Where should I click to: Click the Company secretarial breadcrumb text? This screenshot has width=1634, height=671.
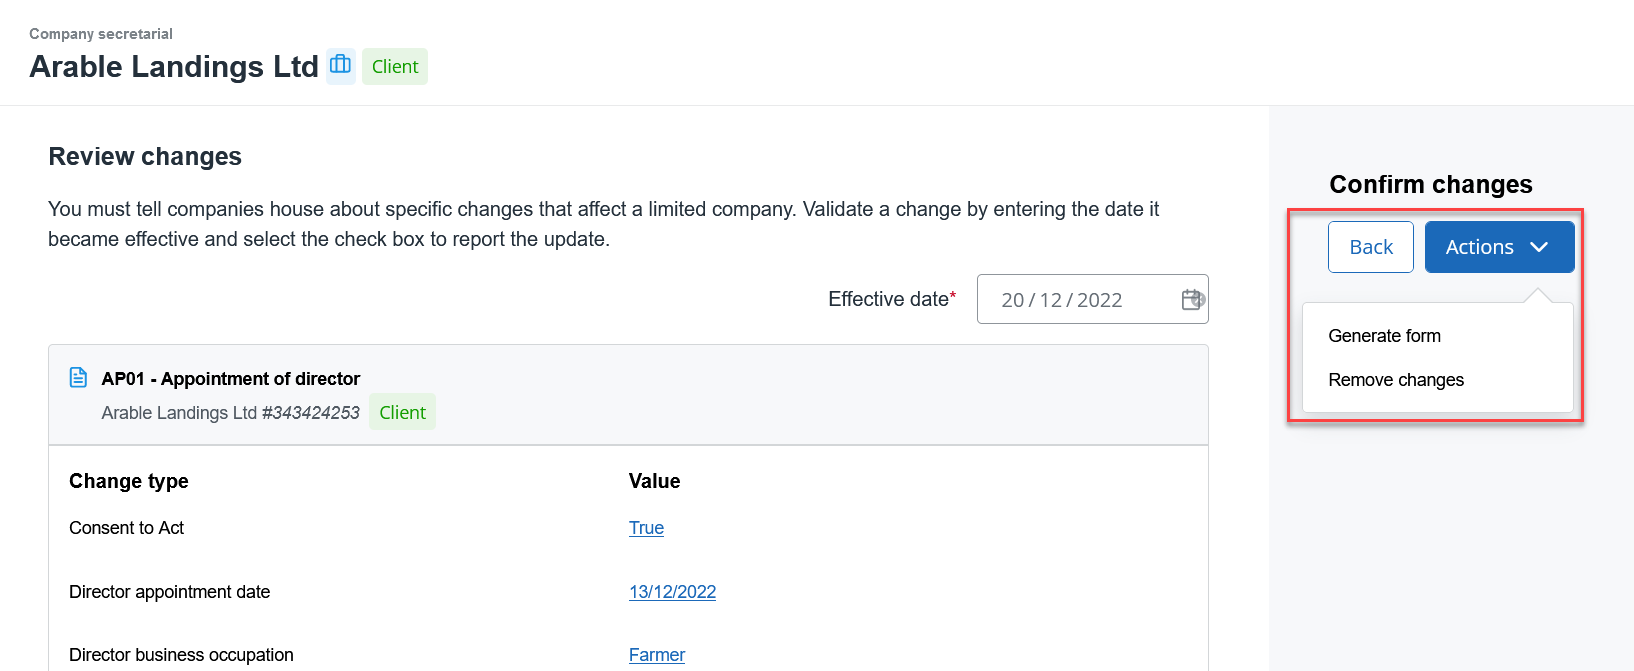(x=101, y=34)
